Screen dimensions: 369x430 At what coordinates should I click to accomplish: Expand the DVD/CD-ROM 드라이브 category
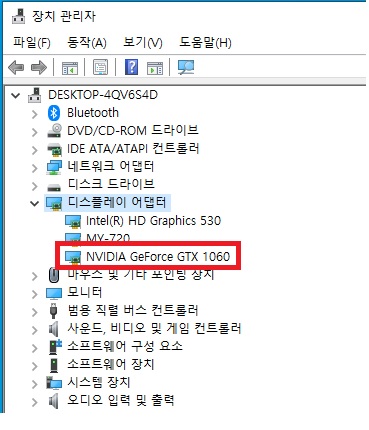pyautogui.click(x=35, y=132)
